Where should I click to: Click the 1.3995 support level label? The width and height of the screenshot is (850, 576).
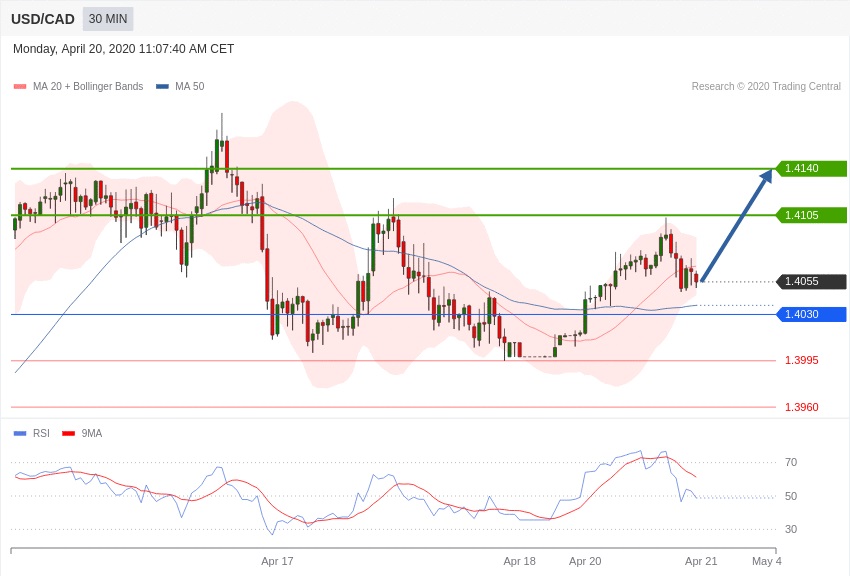[802, 360]
